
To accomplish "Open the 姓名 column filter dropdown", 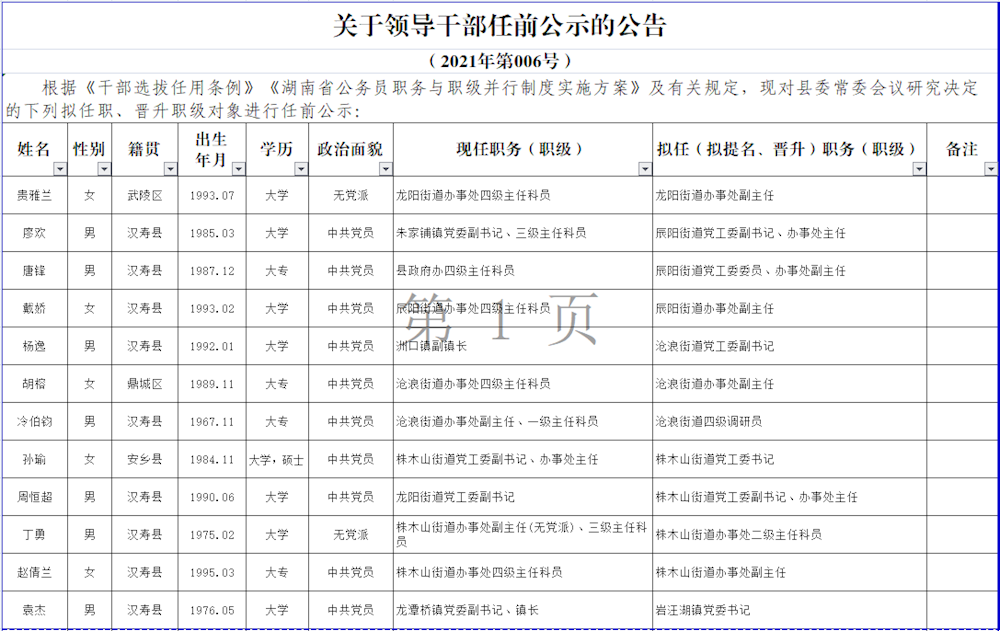I will click(60, 169).
